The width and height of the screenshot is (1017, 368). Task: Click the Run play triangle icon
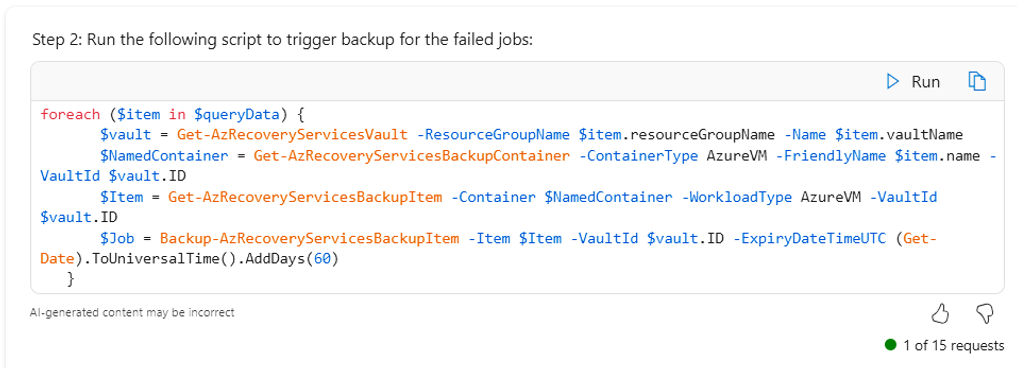[893, 81]
